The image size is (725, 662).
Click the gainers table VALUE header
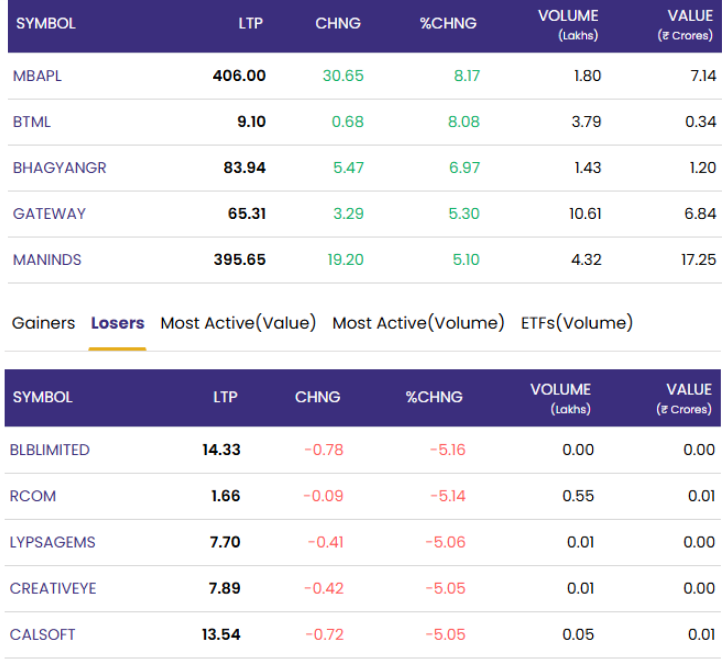pyautogui.click(x=686, y=25)
